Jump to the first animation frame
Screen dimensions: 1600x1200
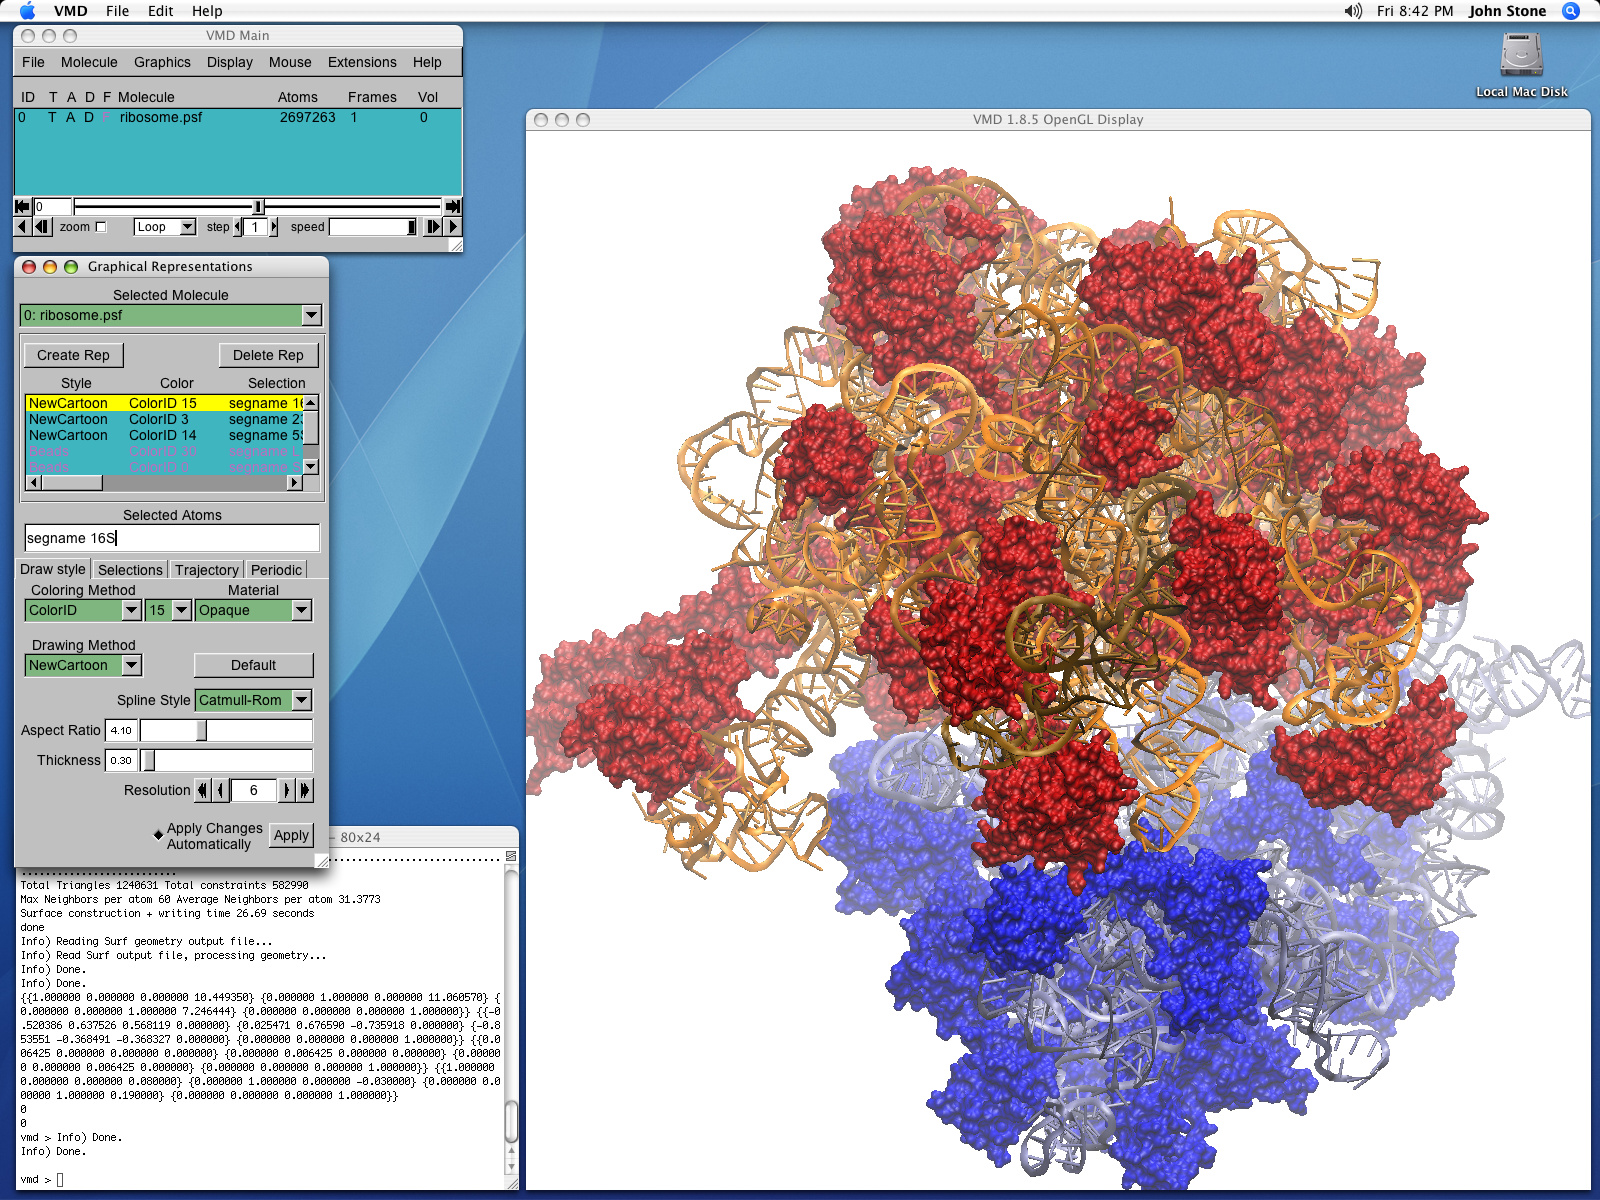tap(22, 207)
